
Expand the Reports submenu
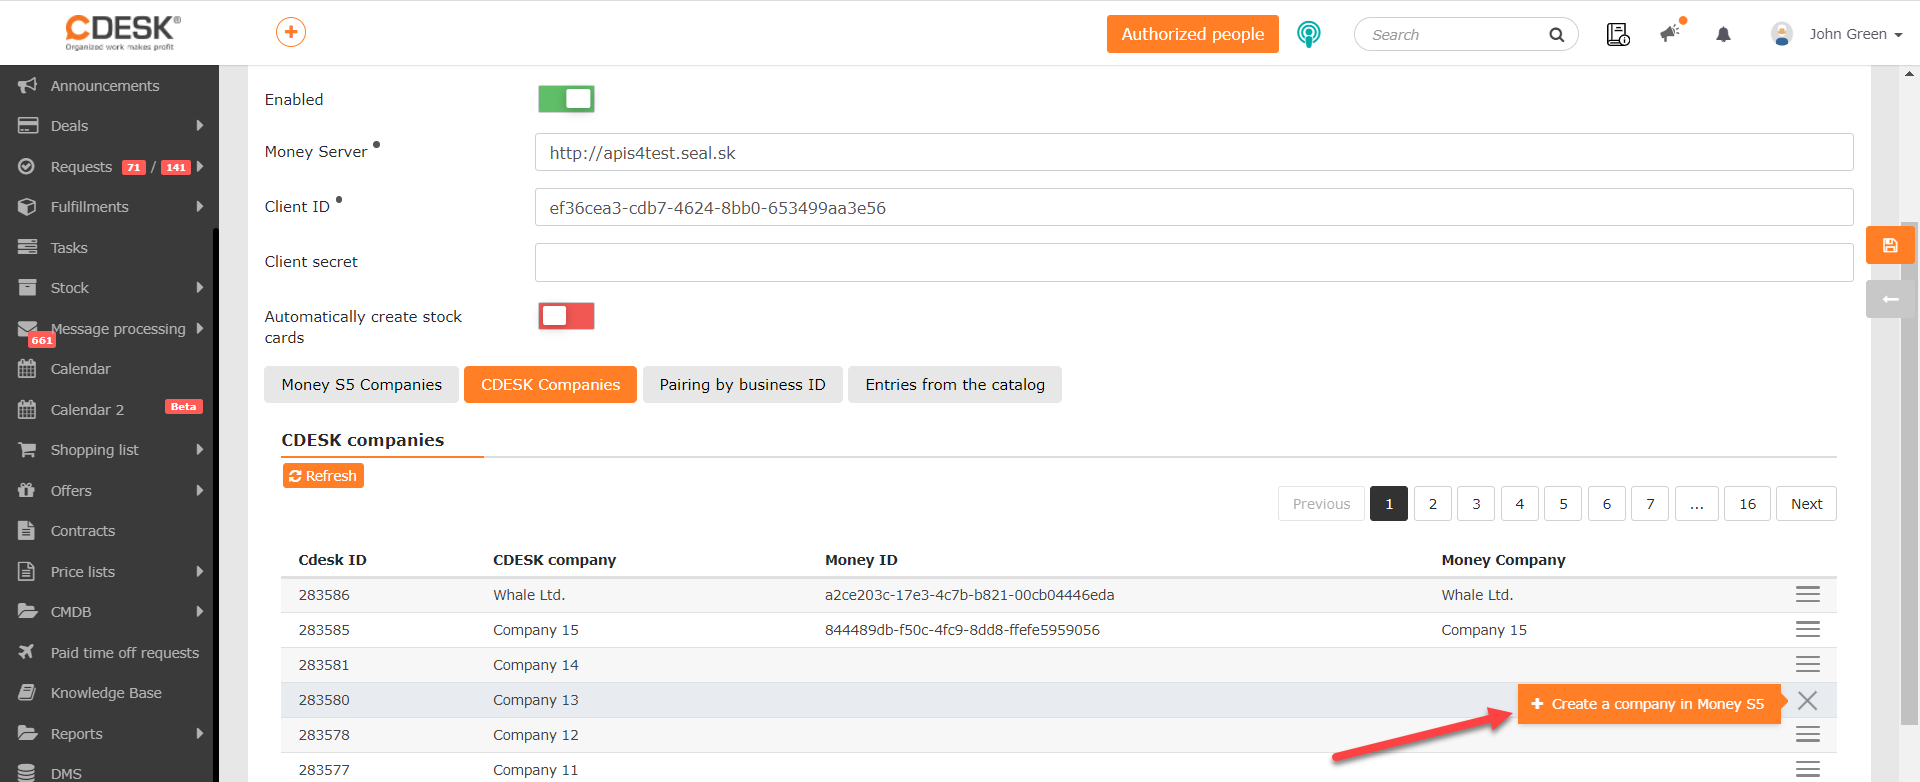(x=200, y=734)
